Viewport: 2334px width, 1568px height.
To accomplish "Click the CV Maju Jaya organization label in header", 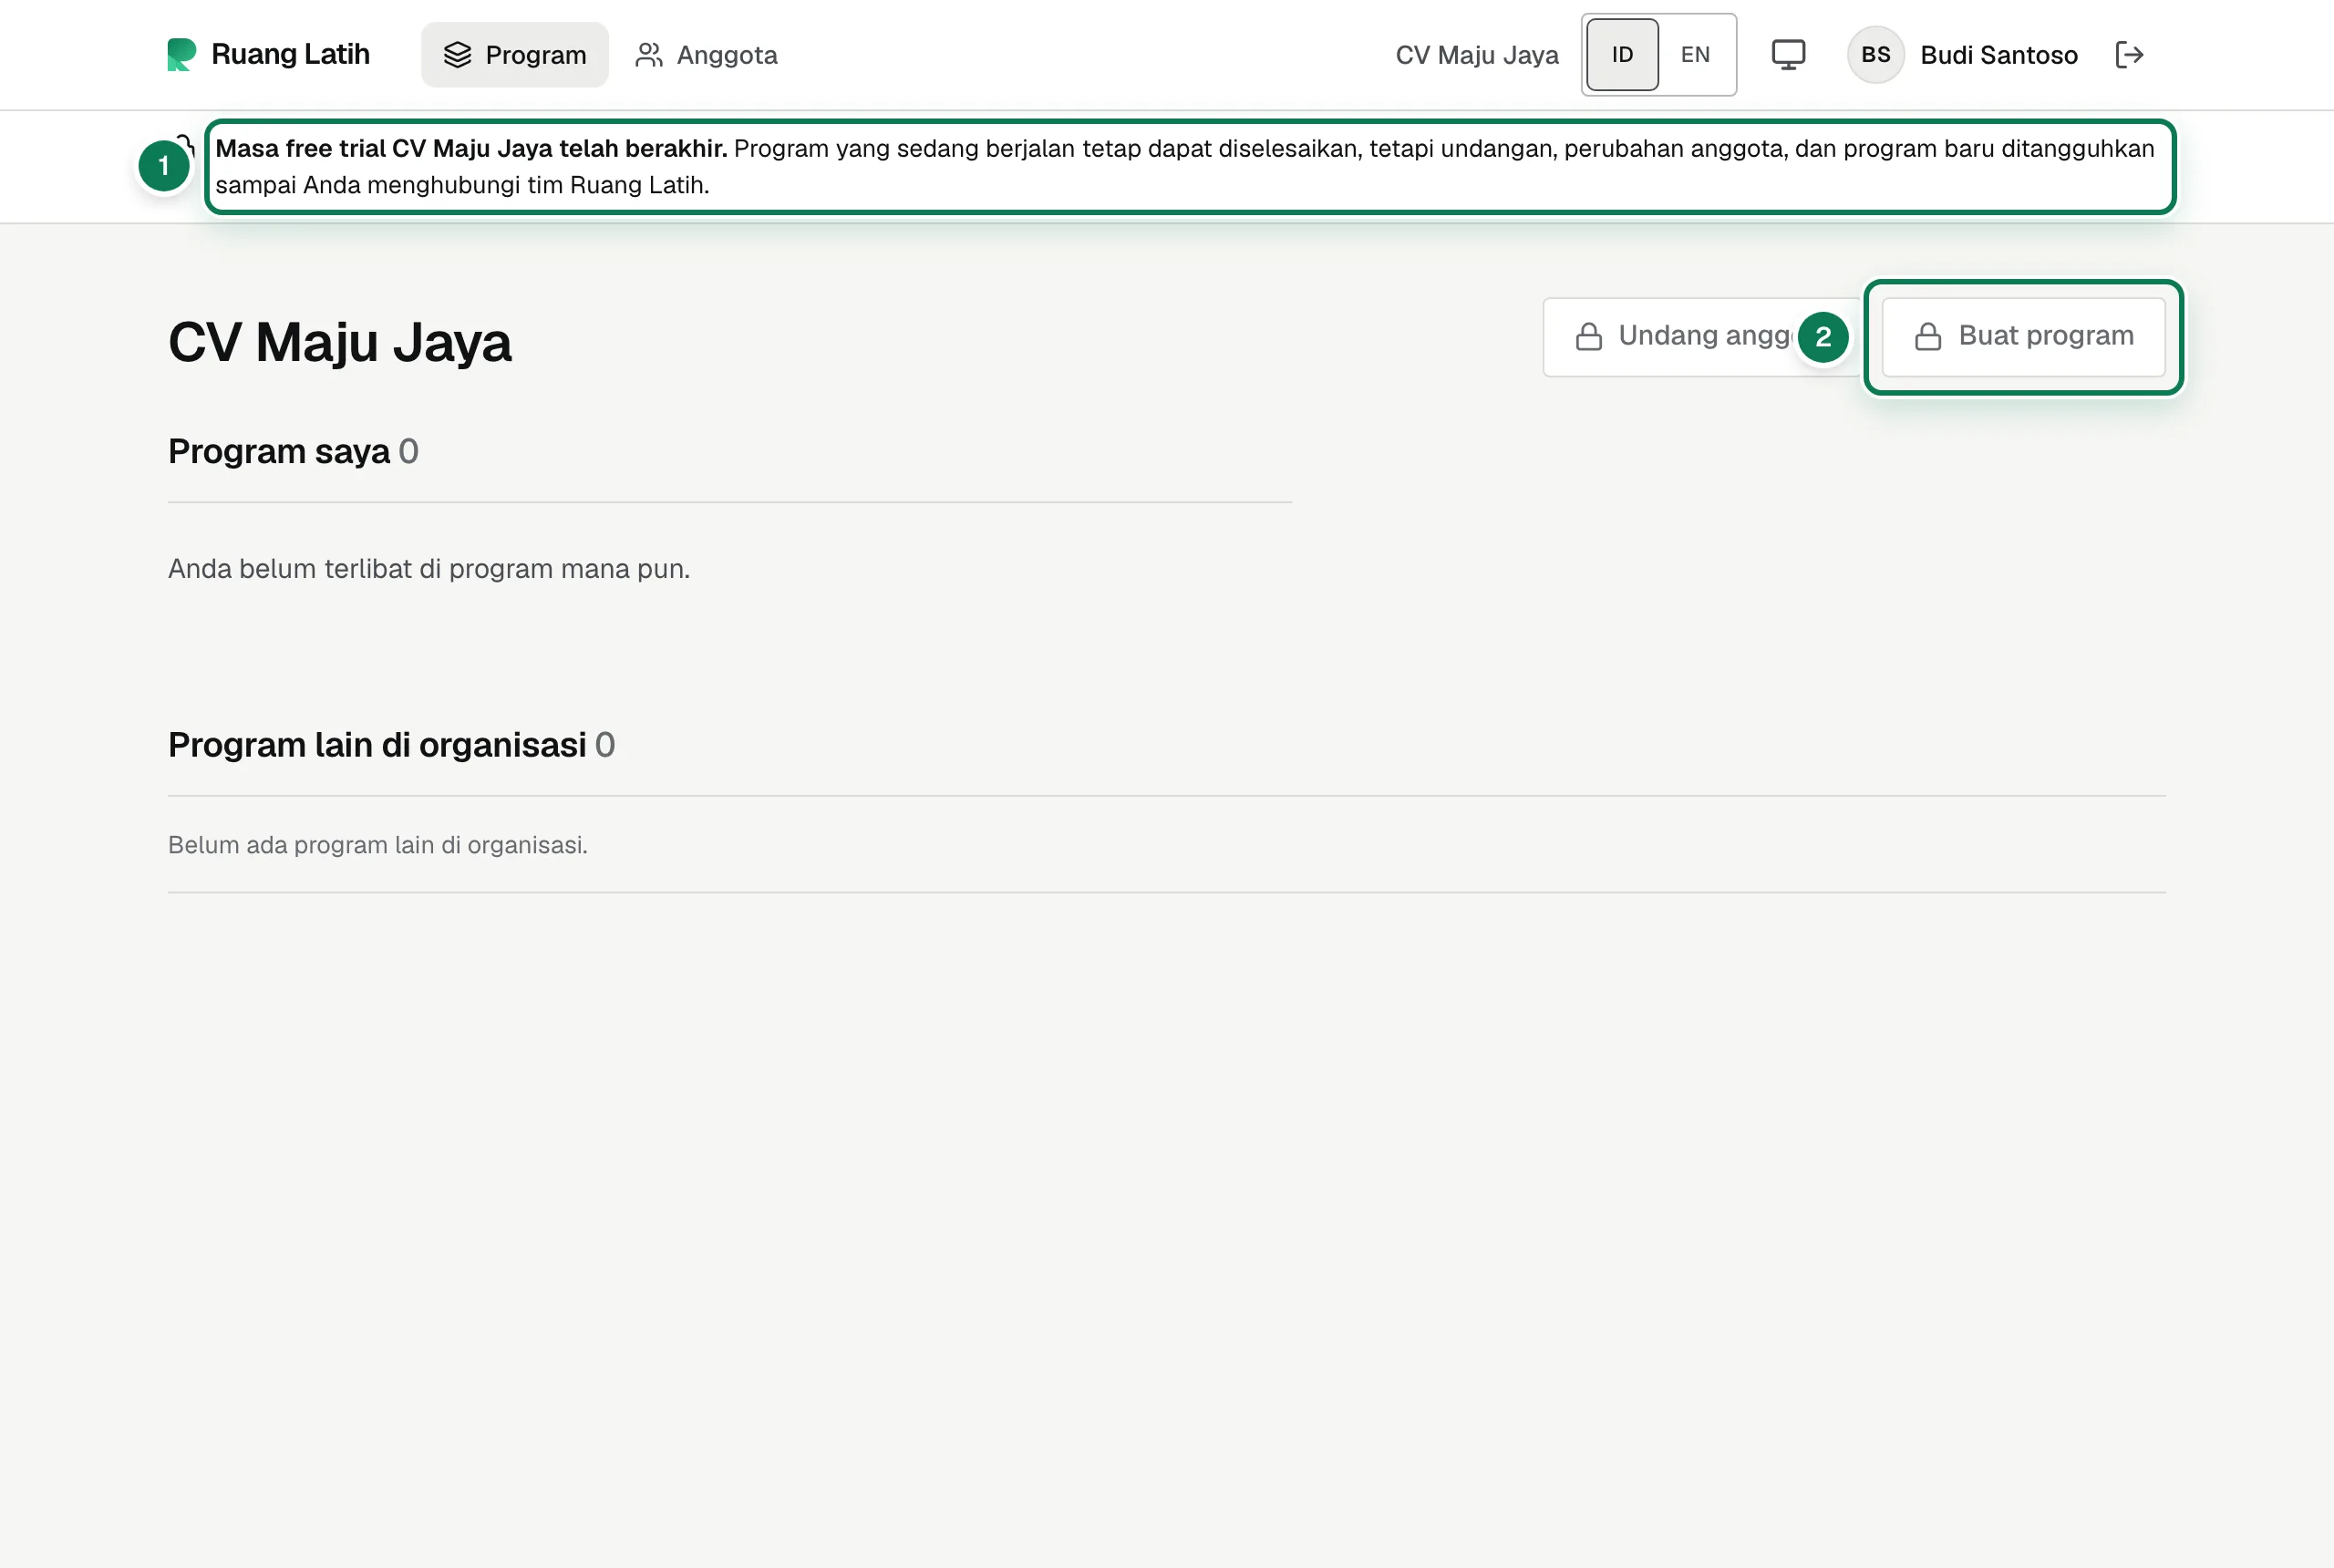I will pyautogui.click(x=1476, y=55).
